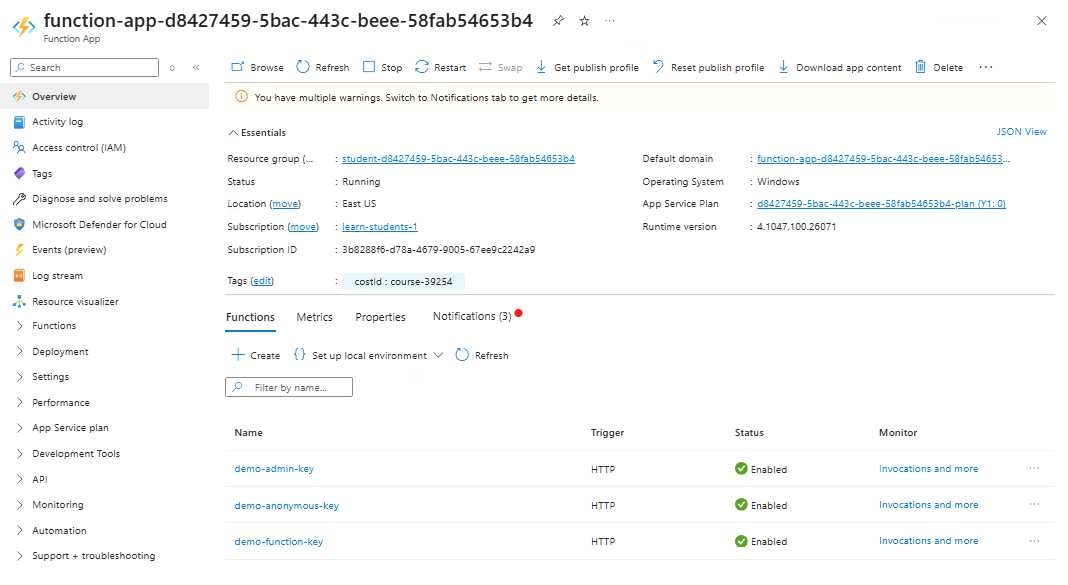Click the Filter by name field
Image resolution: width=1068 pixels, height=585 pixels.
pyautogui.click(x=299, y=387)
